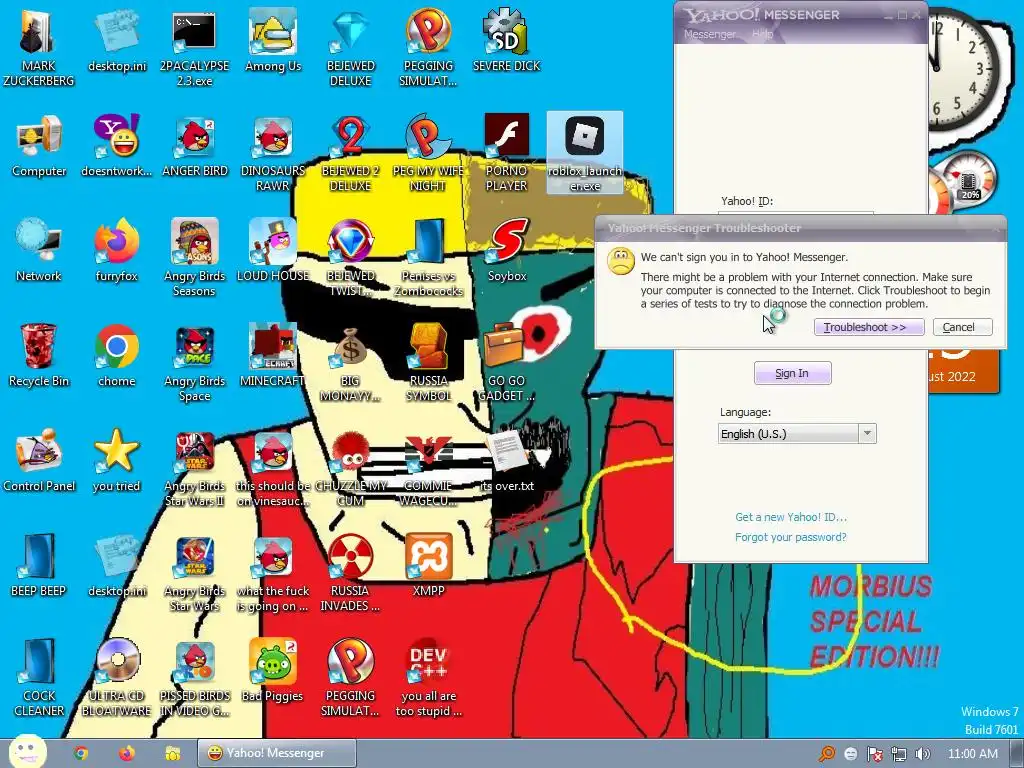Click the Sign In button
The image size is (1024, 768).
tap(792, 373)
